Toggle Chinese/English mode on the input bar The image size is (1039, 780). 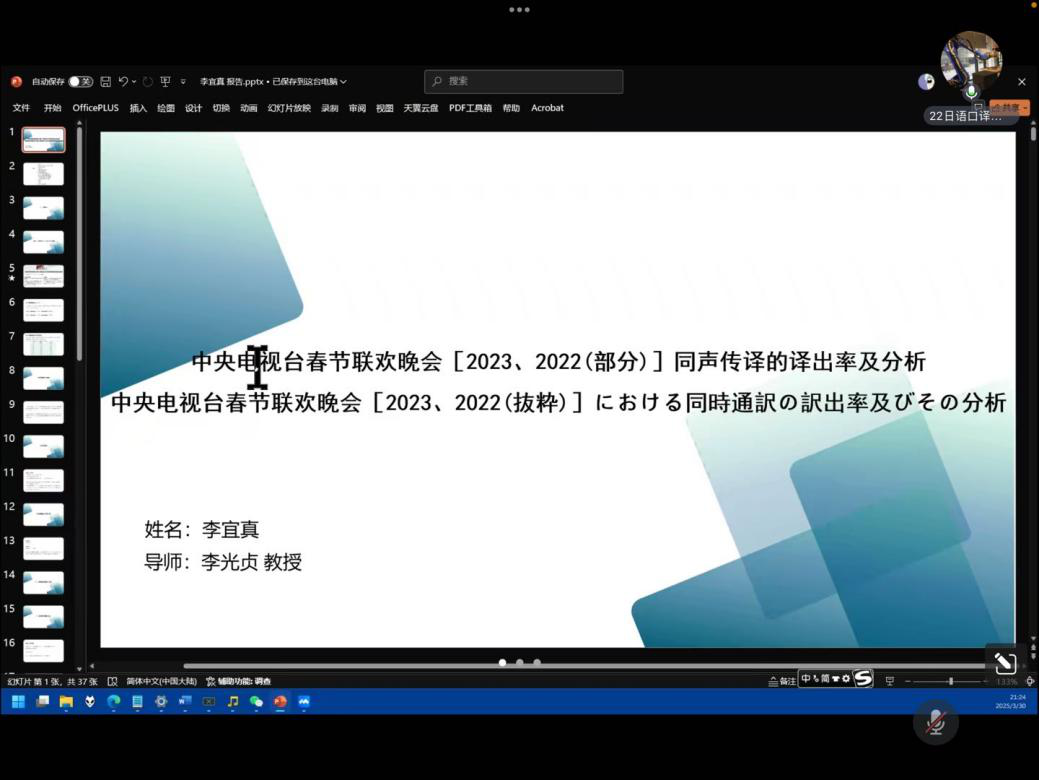click(x=806, y=679)
